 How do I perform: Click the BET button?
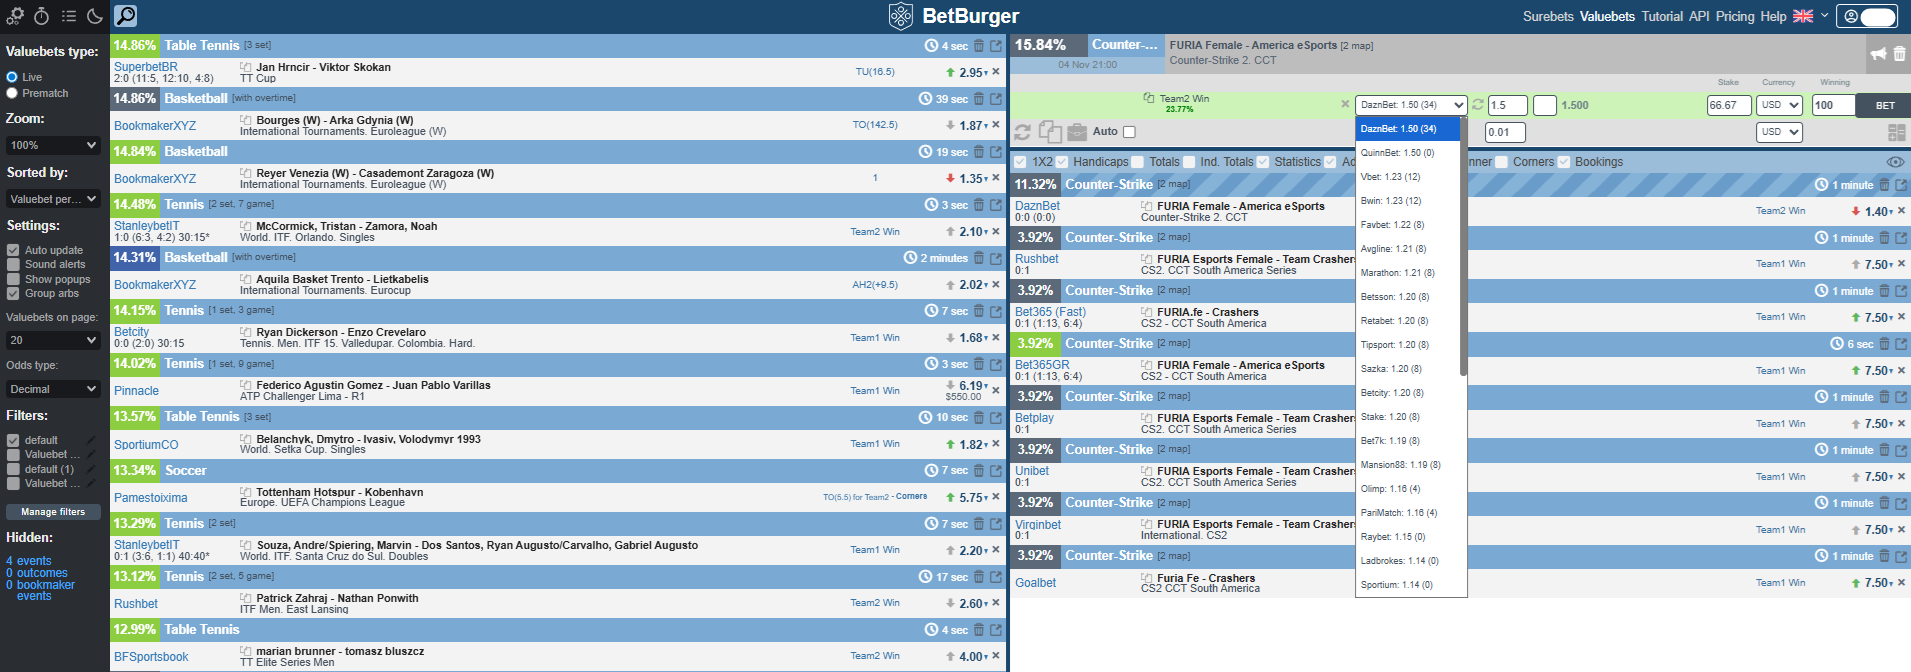1884,105
